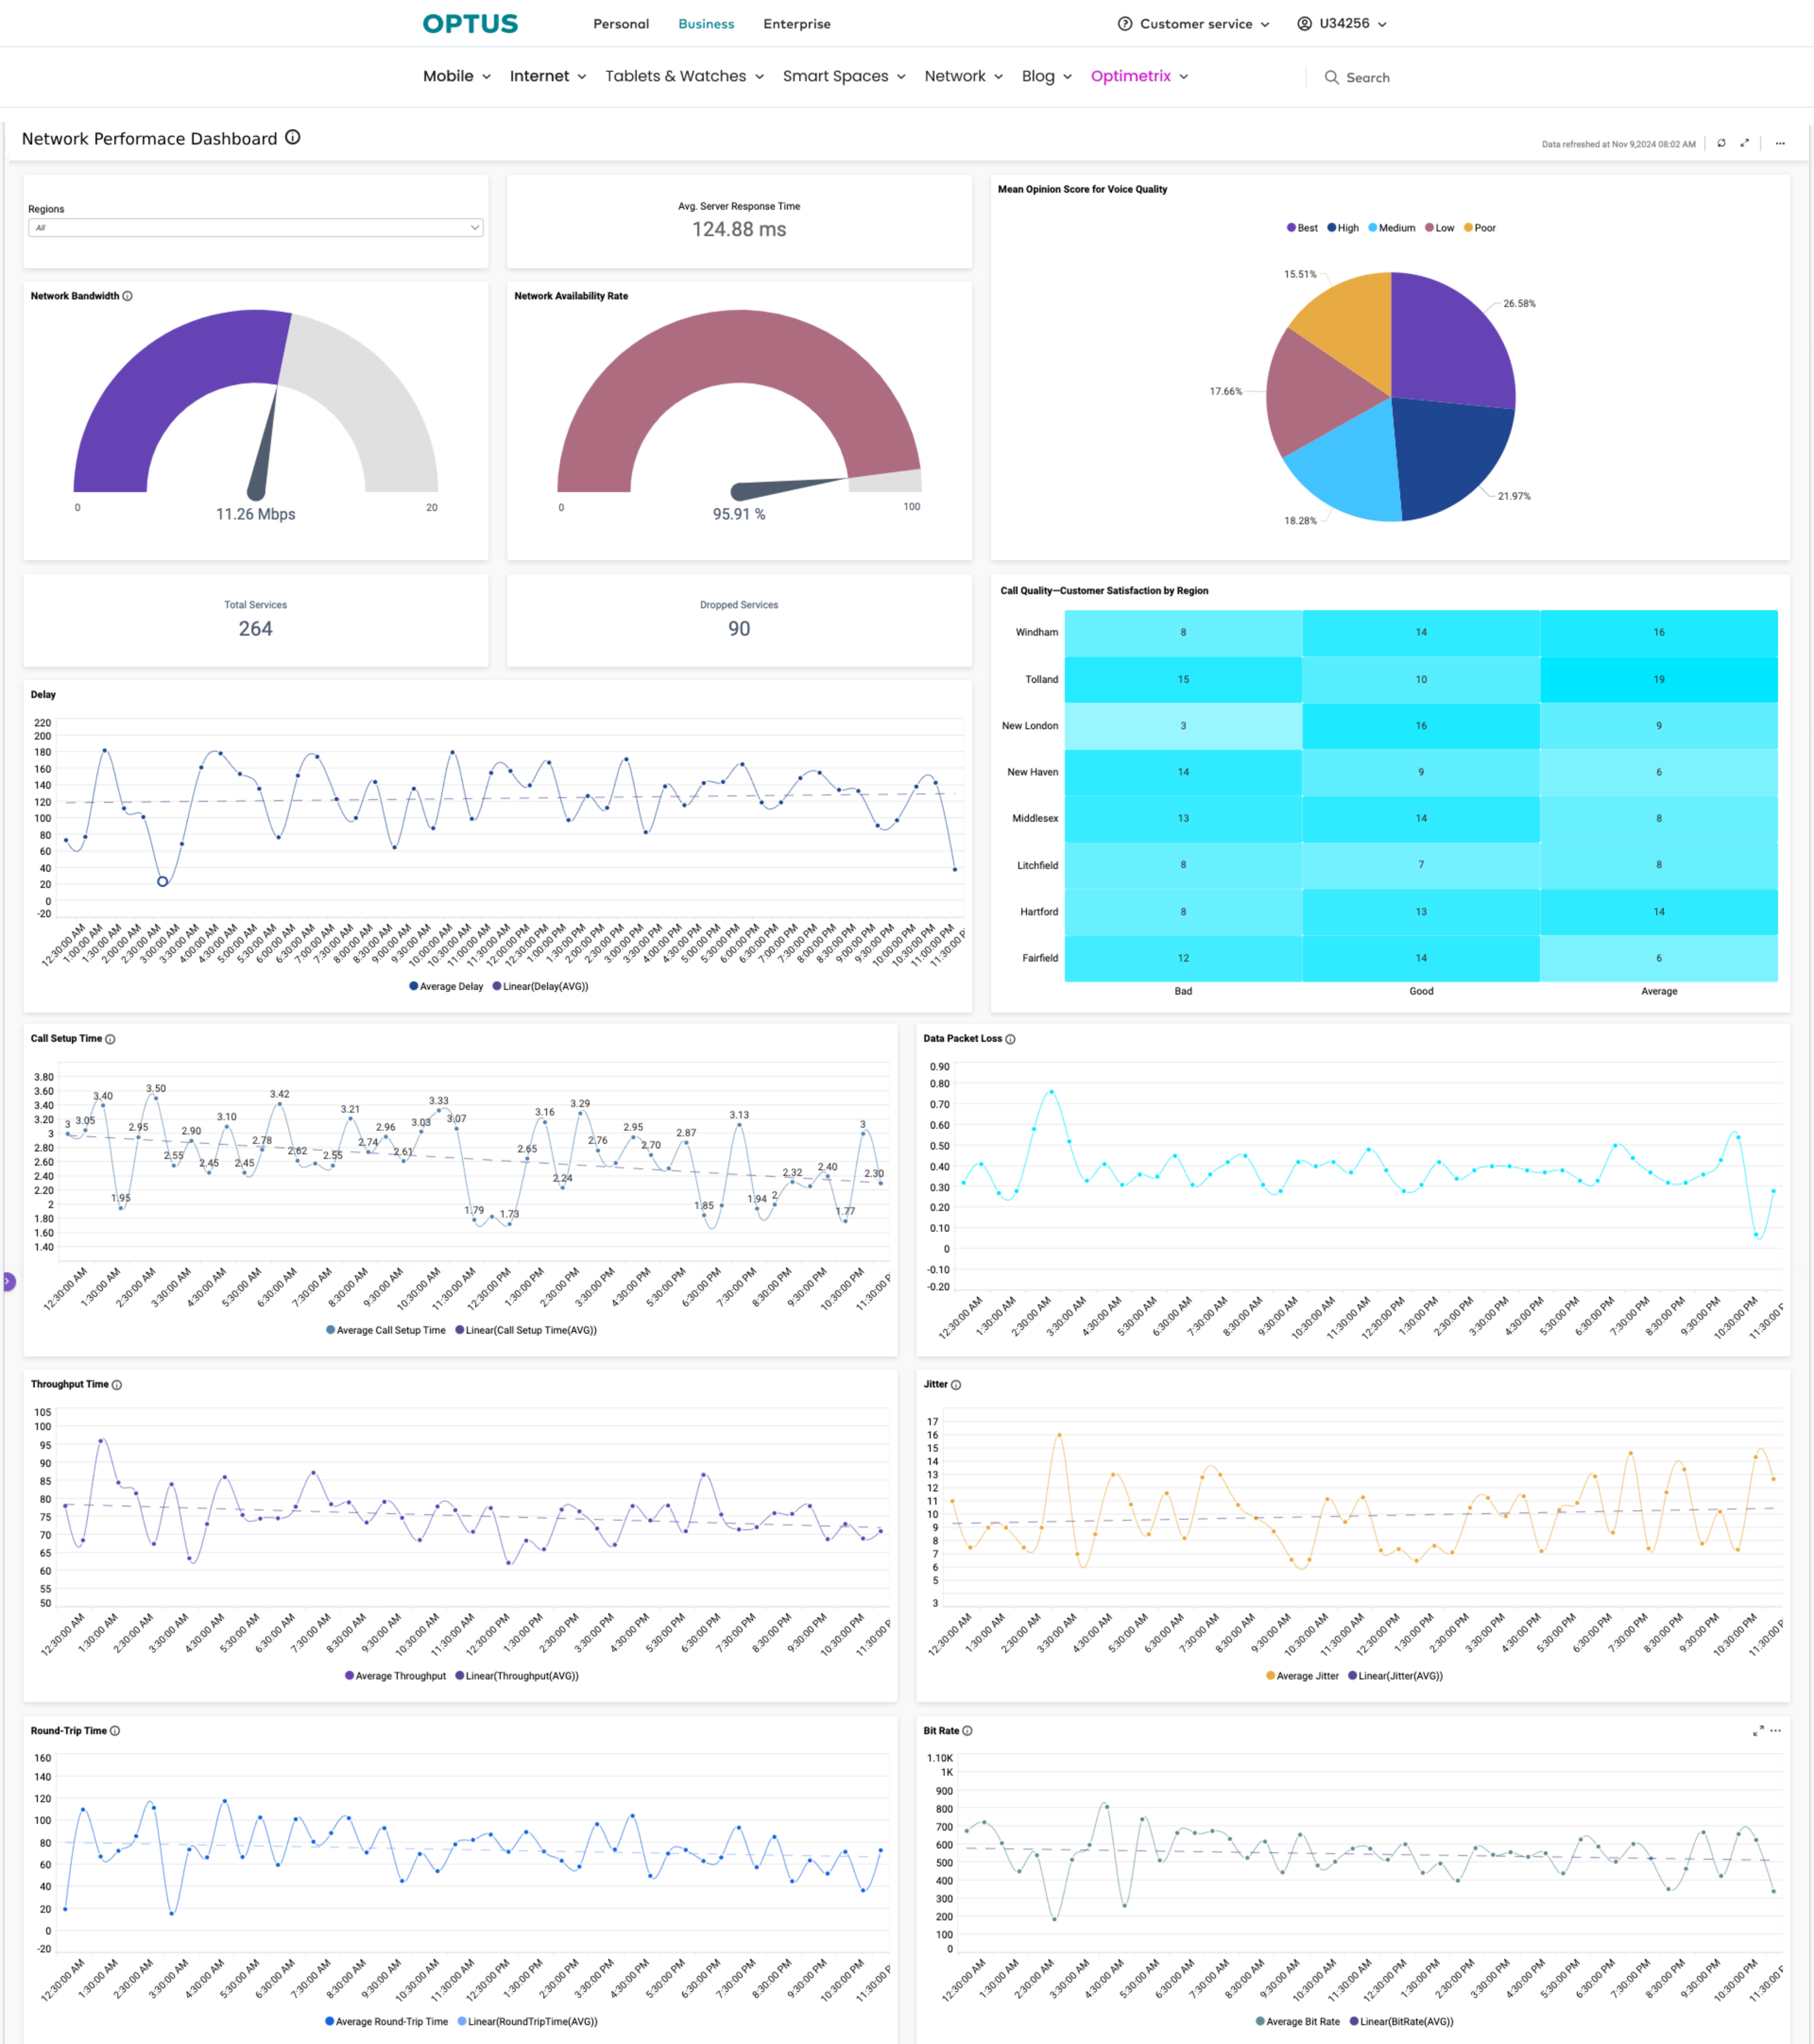Open the Regions dropdown
Image resolution: width=1814 pixels, height=2044 pixels.
point(255,228)
